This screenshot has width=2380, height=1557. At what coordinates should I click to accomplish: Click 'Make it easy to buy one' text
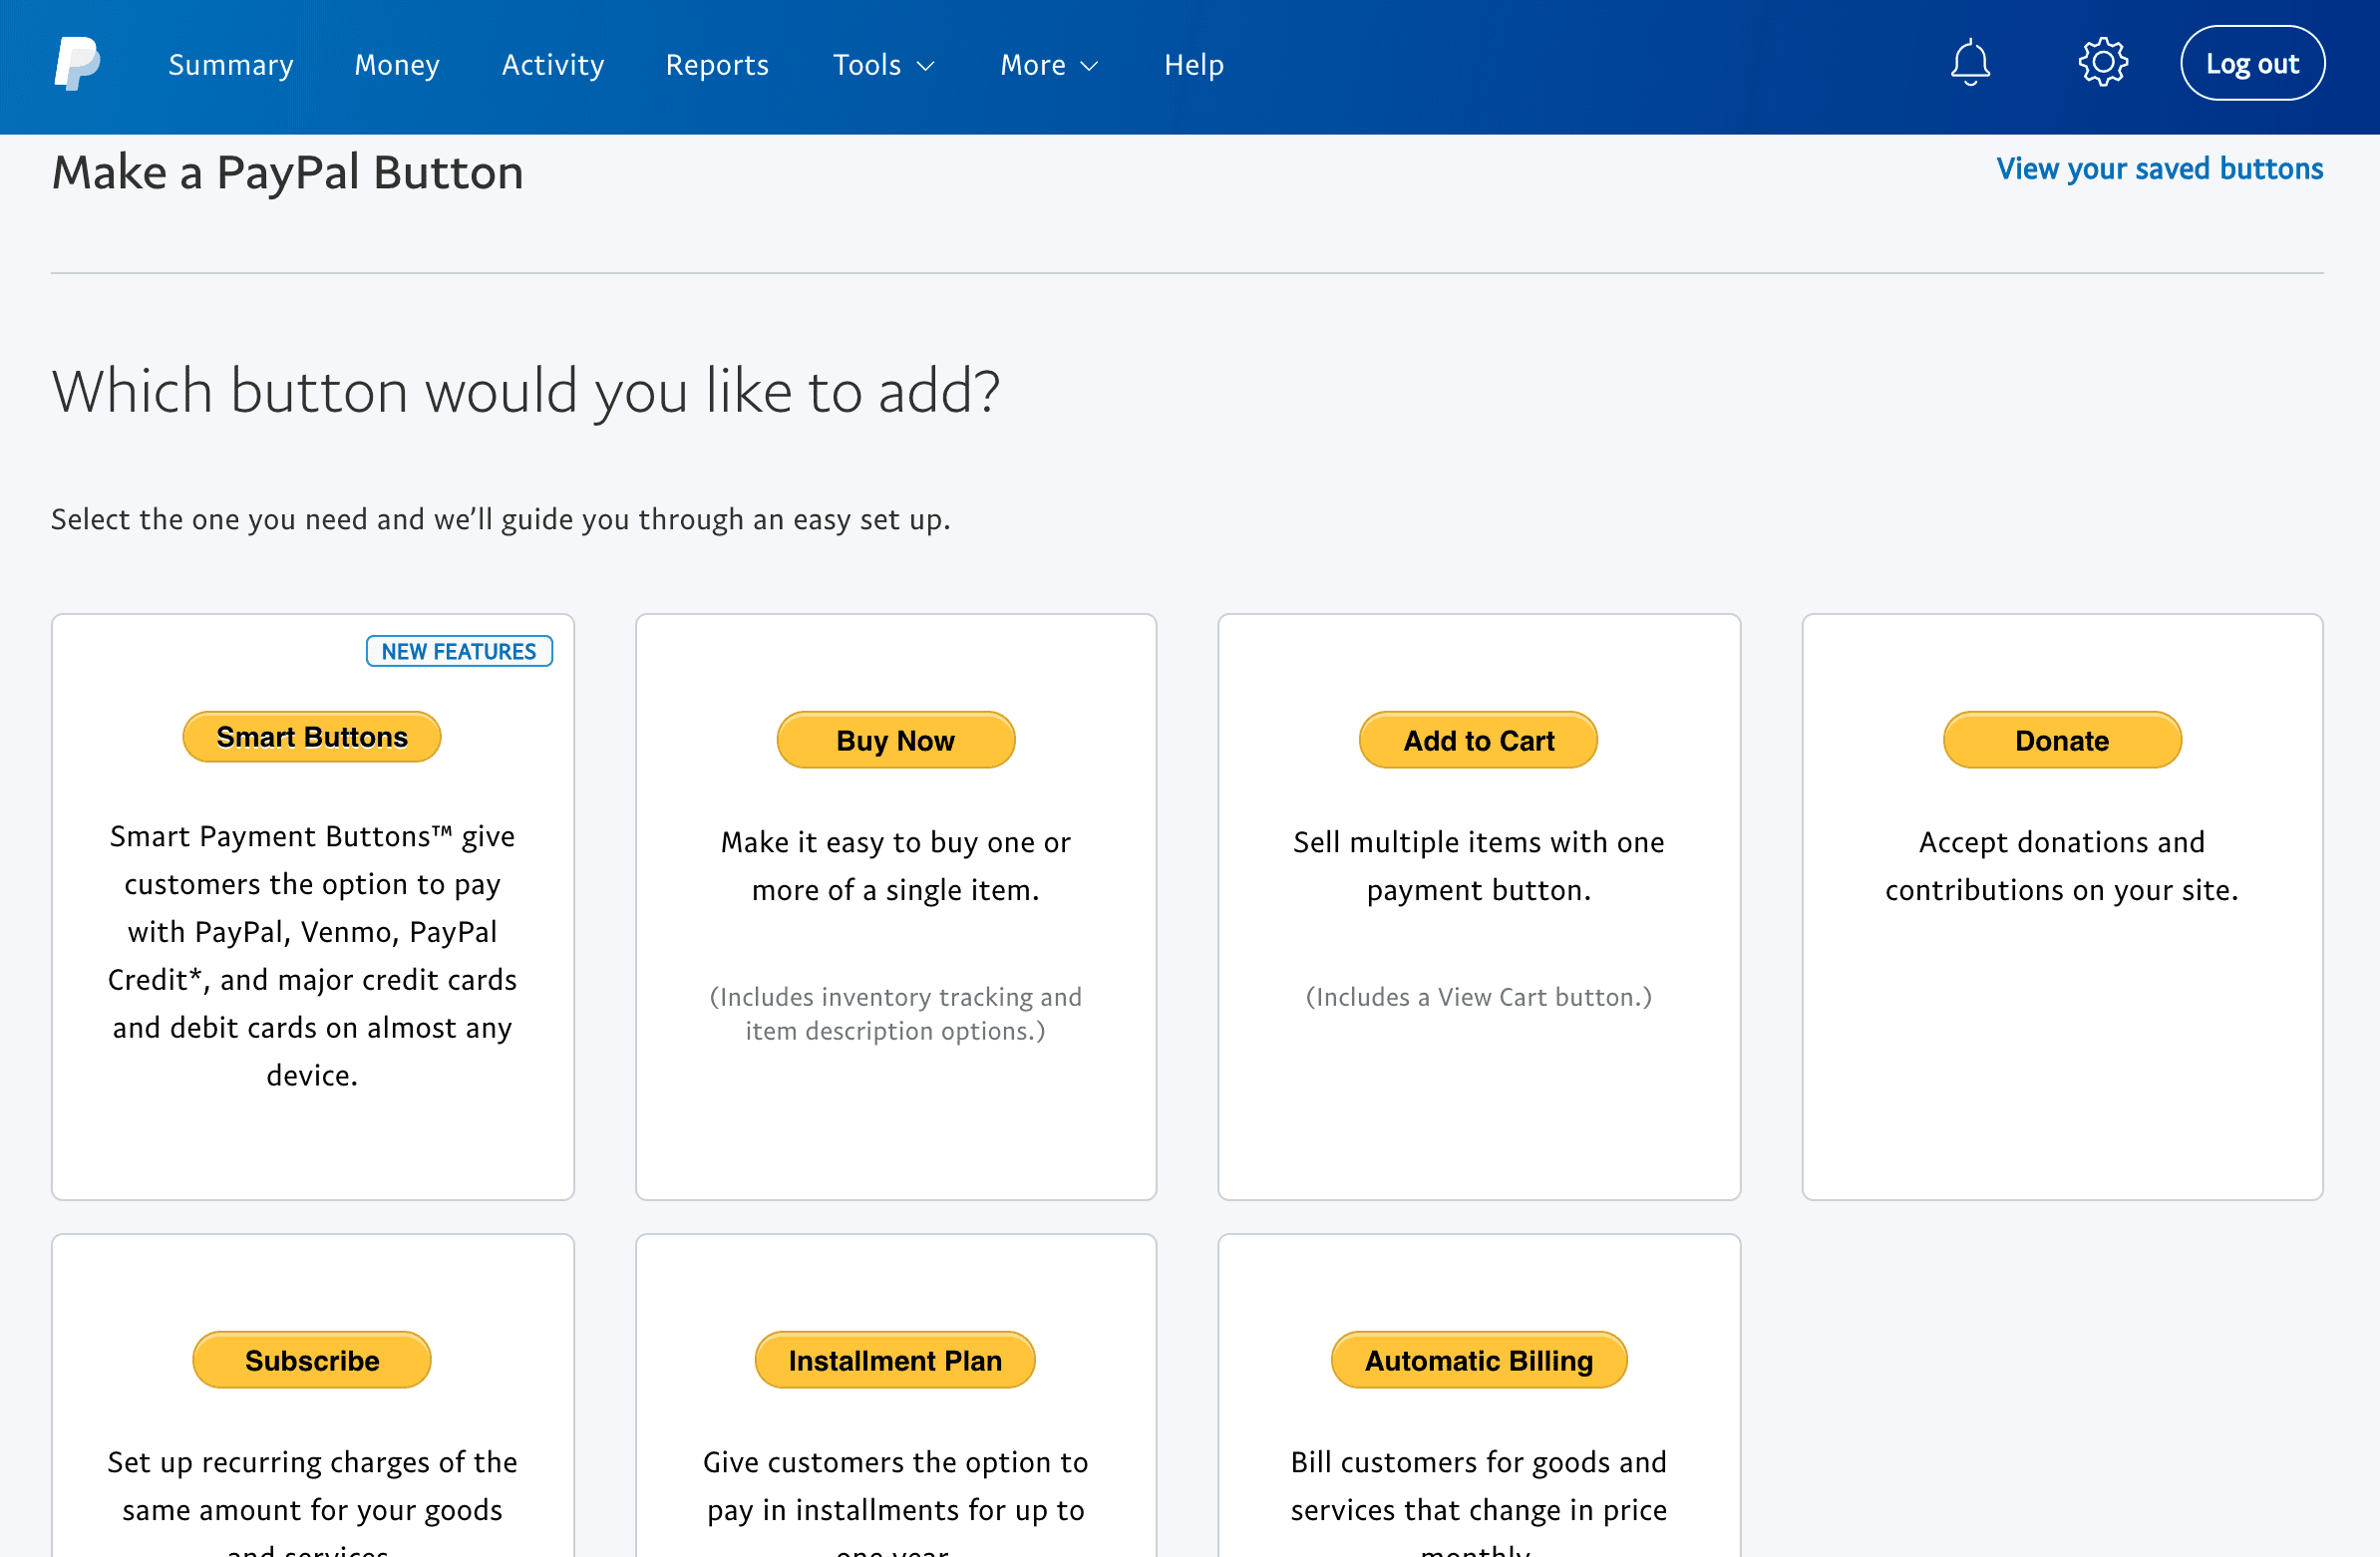[895, 866]
